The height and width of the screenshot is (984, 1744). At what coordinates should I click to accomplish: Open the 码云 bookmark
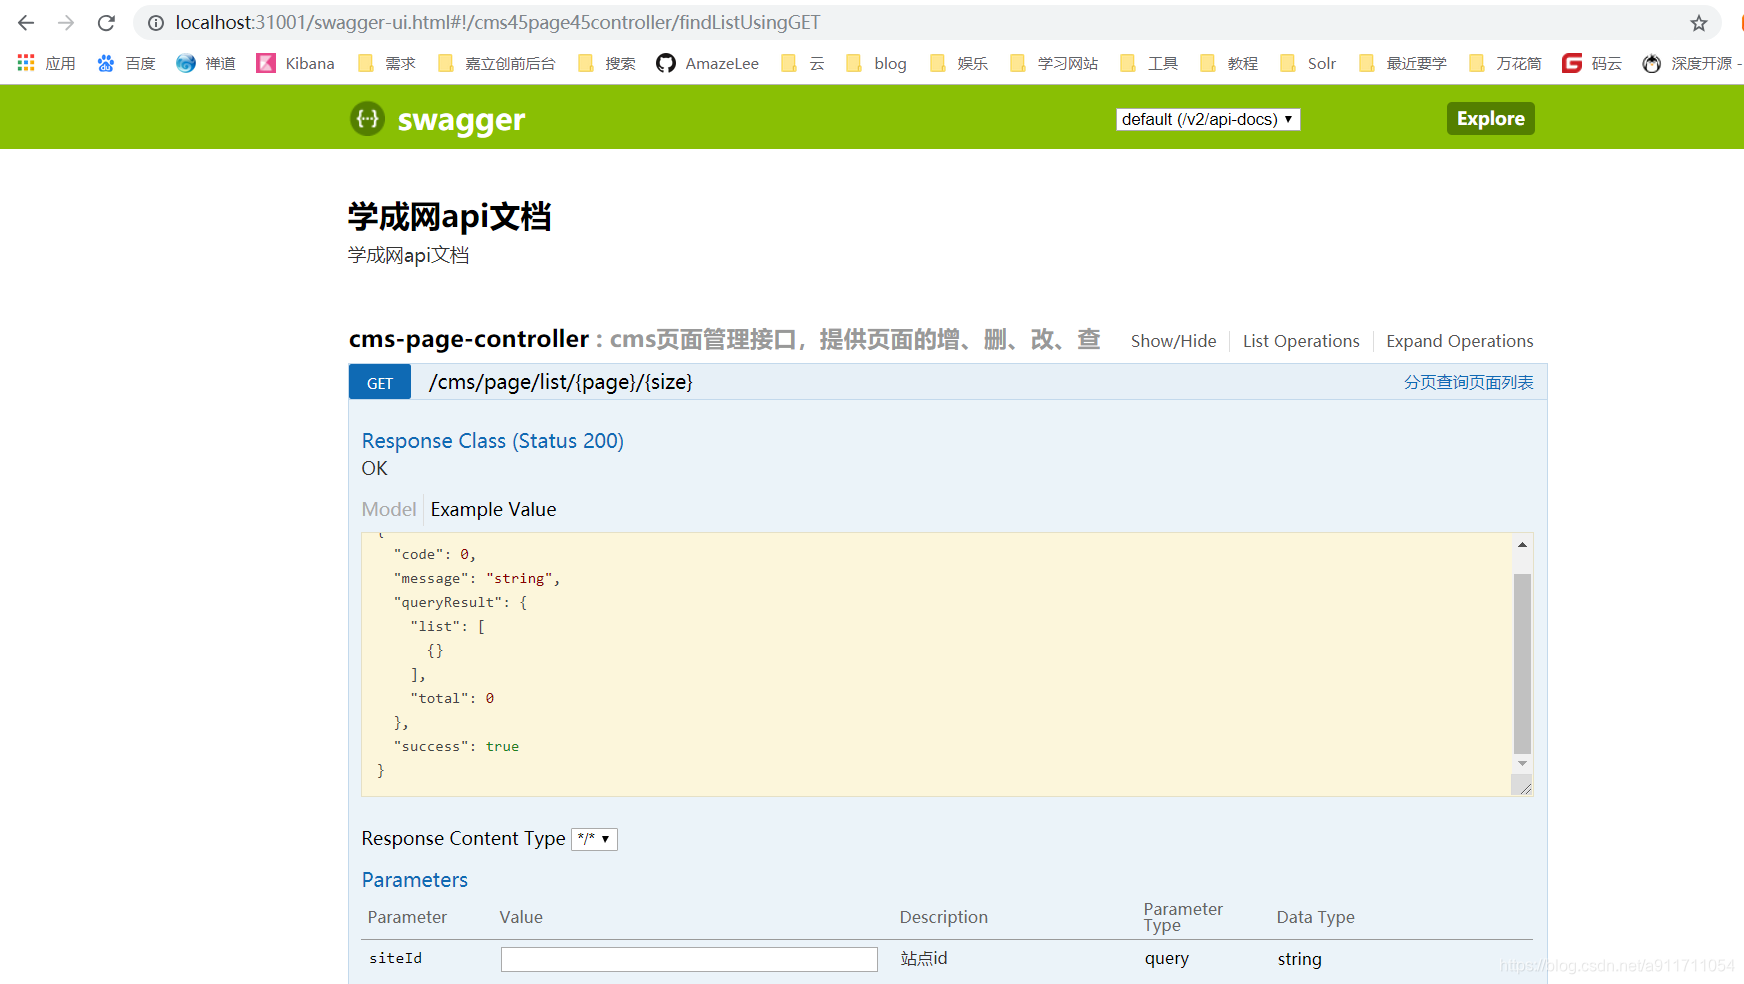coord(1592,63)
